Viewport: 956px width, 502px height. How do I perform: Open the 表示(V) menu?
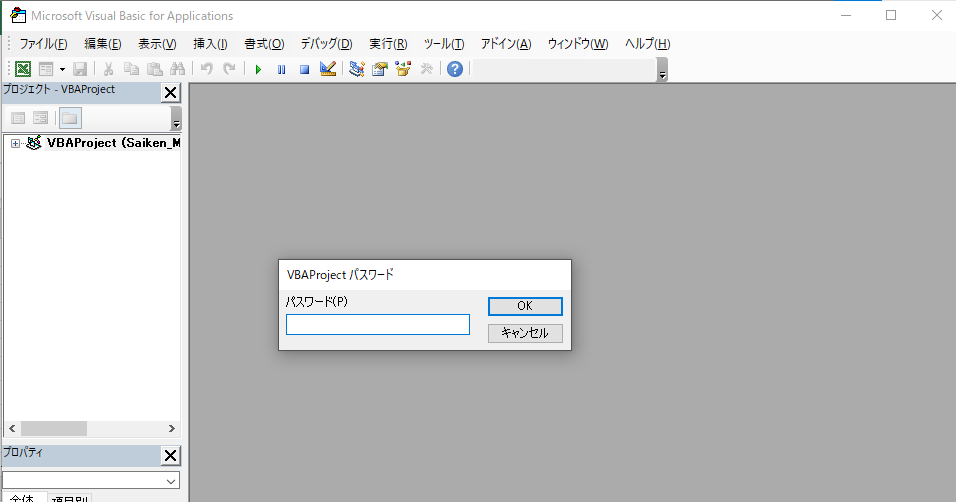[157, 44]
